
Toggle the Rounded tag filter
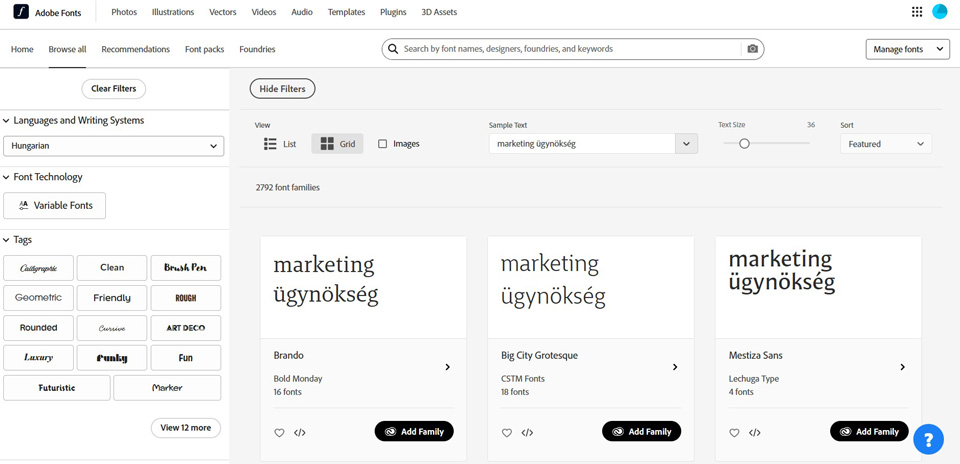click(39, 328)
